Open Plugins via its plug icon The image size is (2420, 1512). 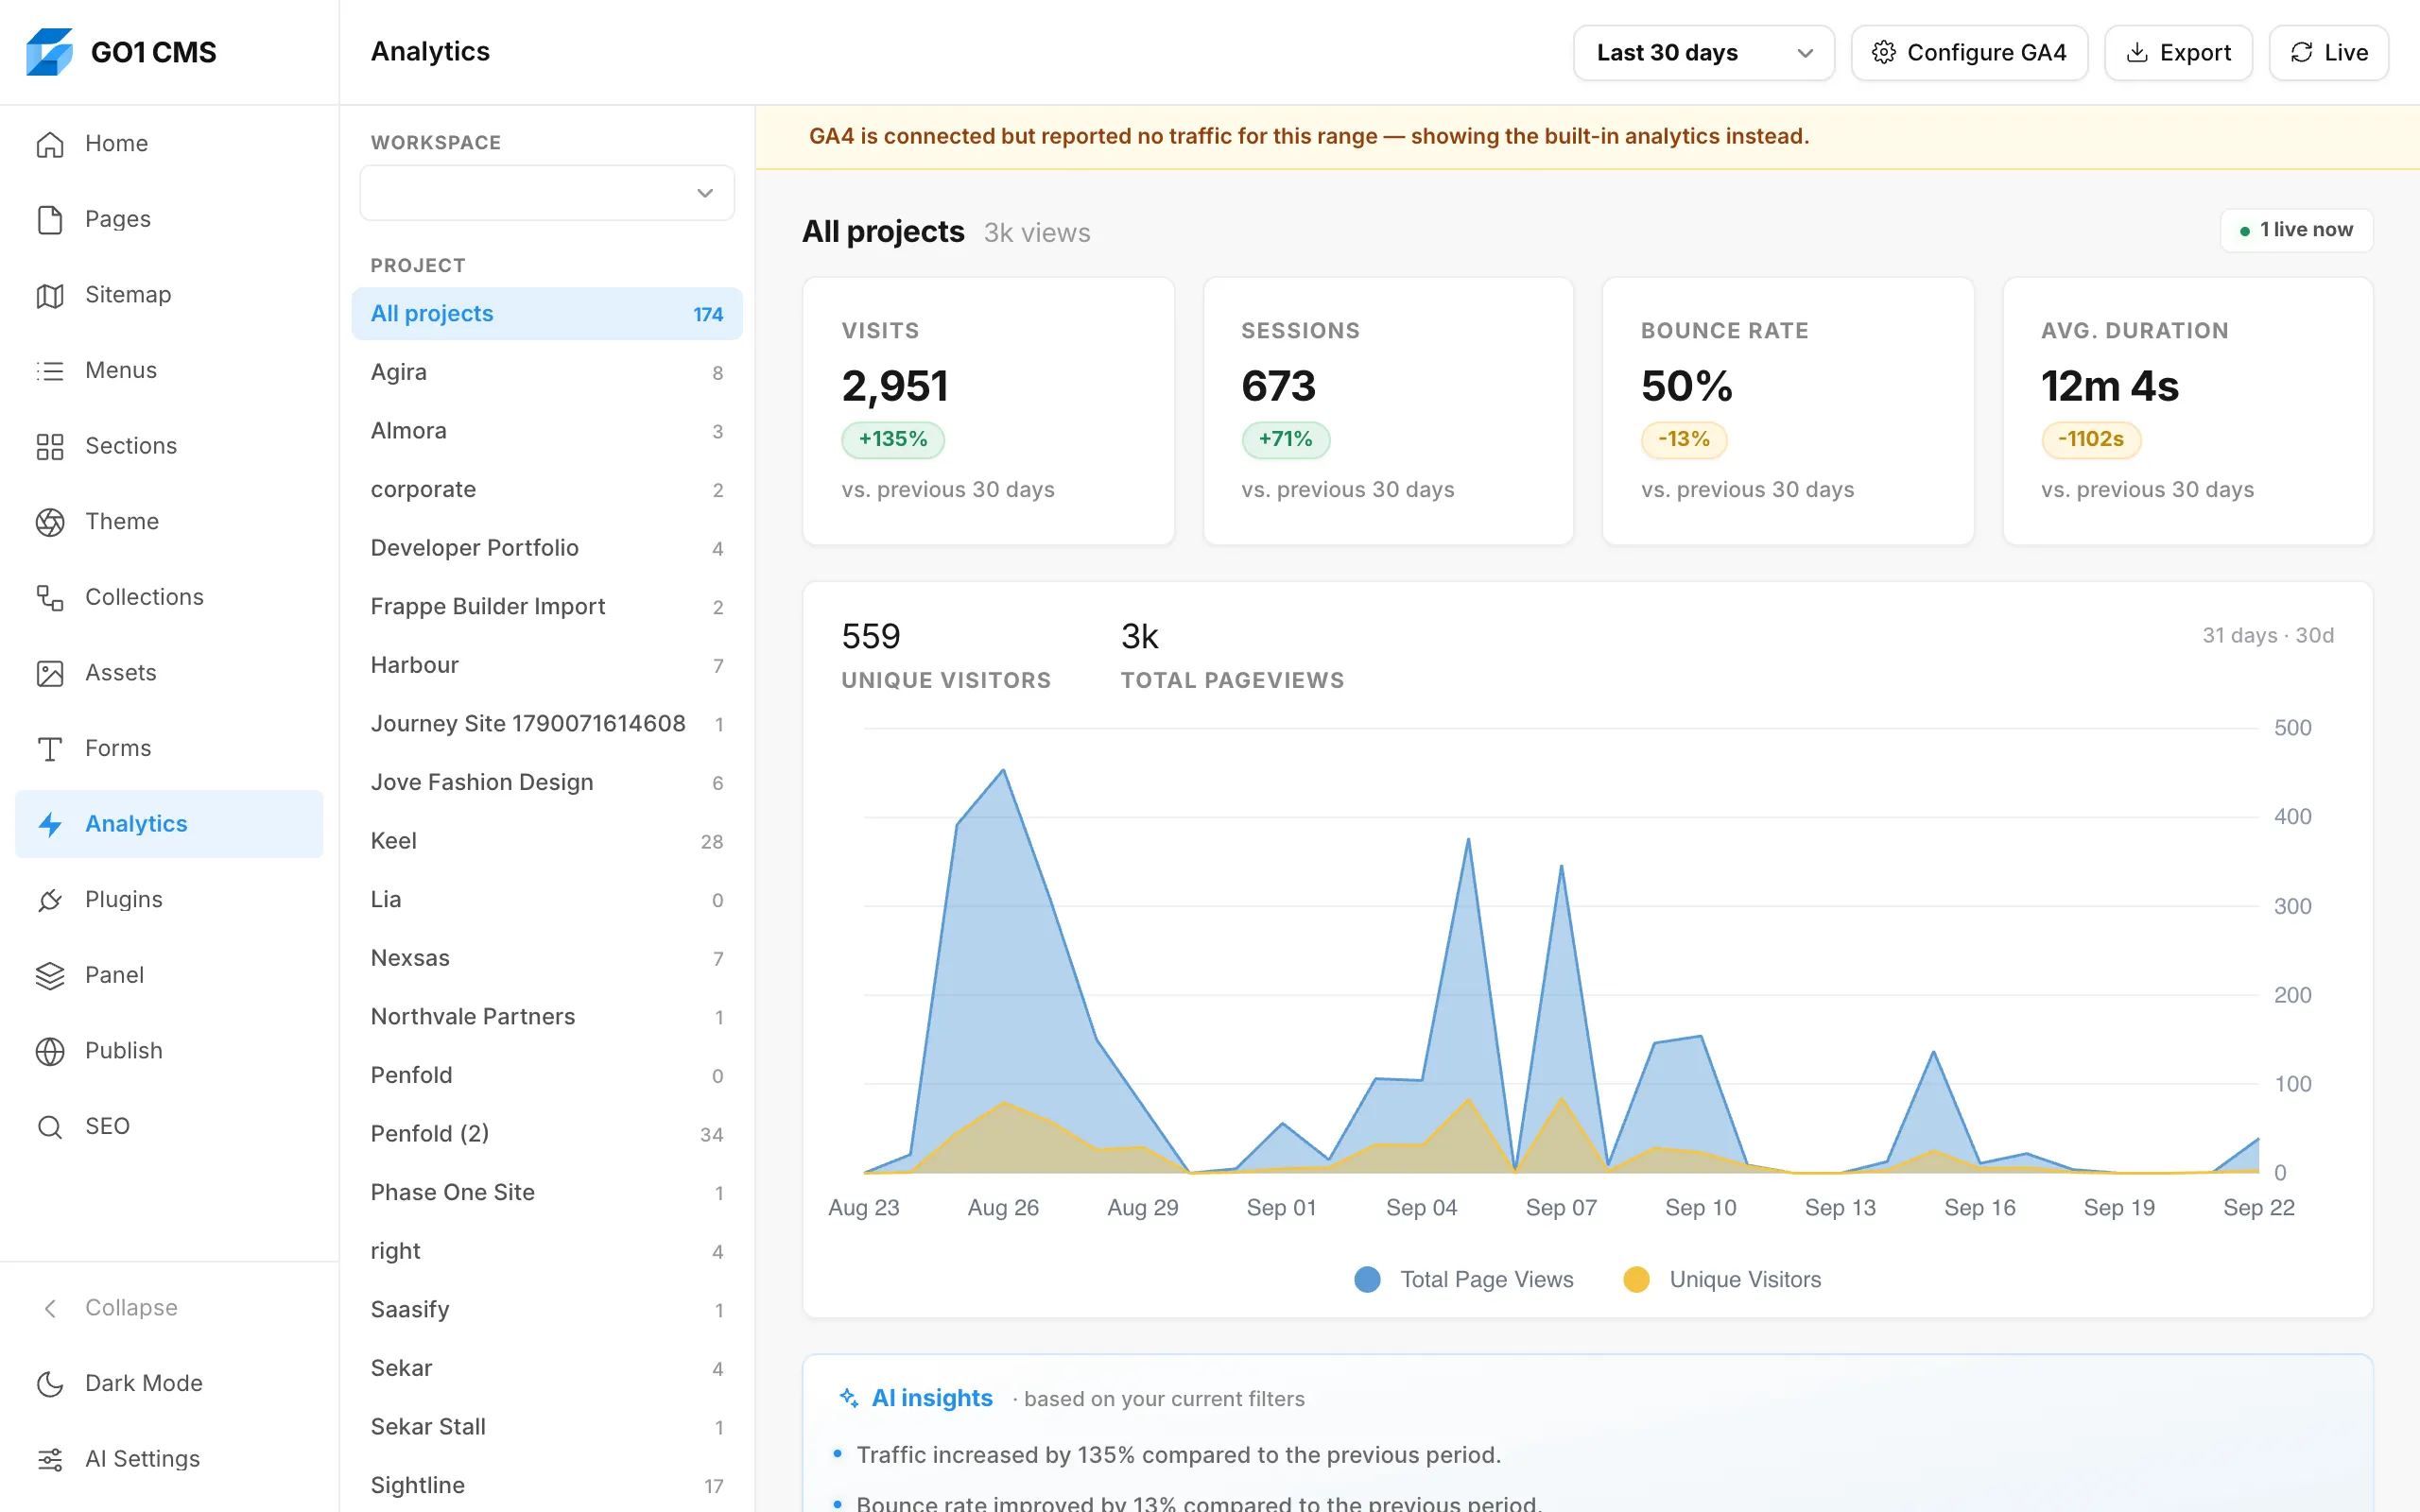point(50,900)
